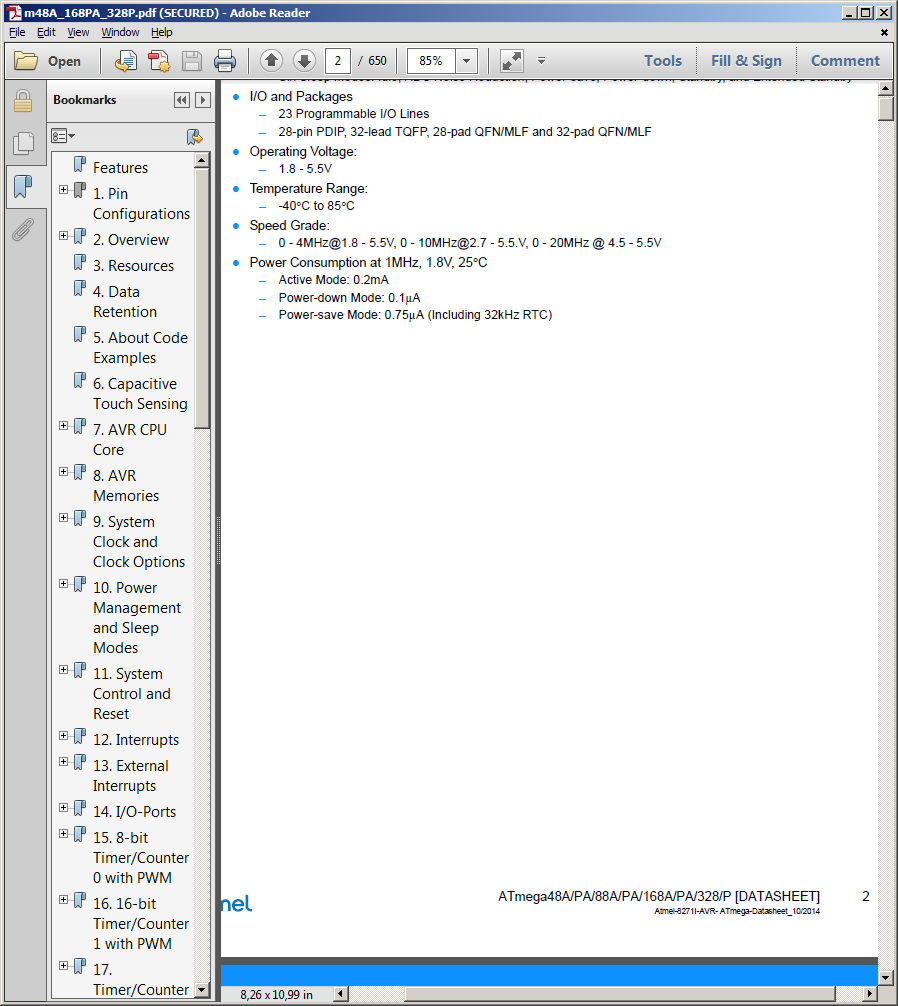This screenshot has height=1006, width=898.
Task: Click the 12. Interrupts bookmark icon
Action: (80, 736)
